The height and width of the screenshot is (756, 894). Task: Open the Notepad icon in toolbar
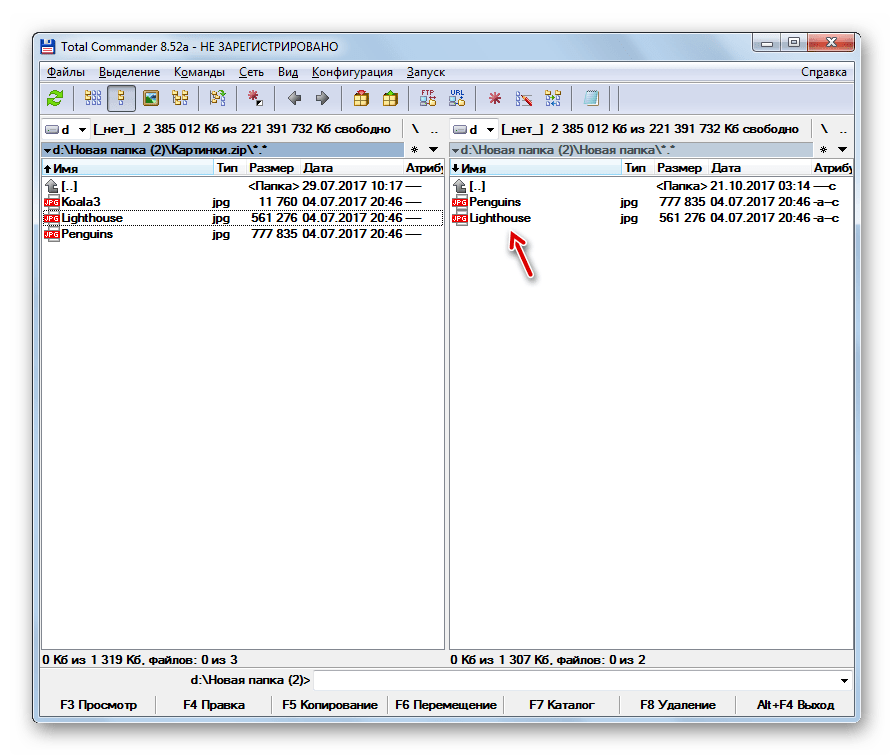[592, 98]
